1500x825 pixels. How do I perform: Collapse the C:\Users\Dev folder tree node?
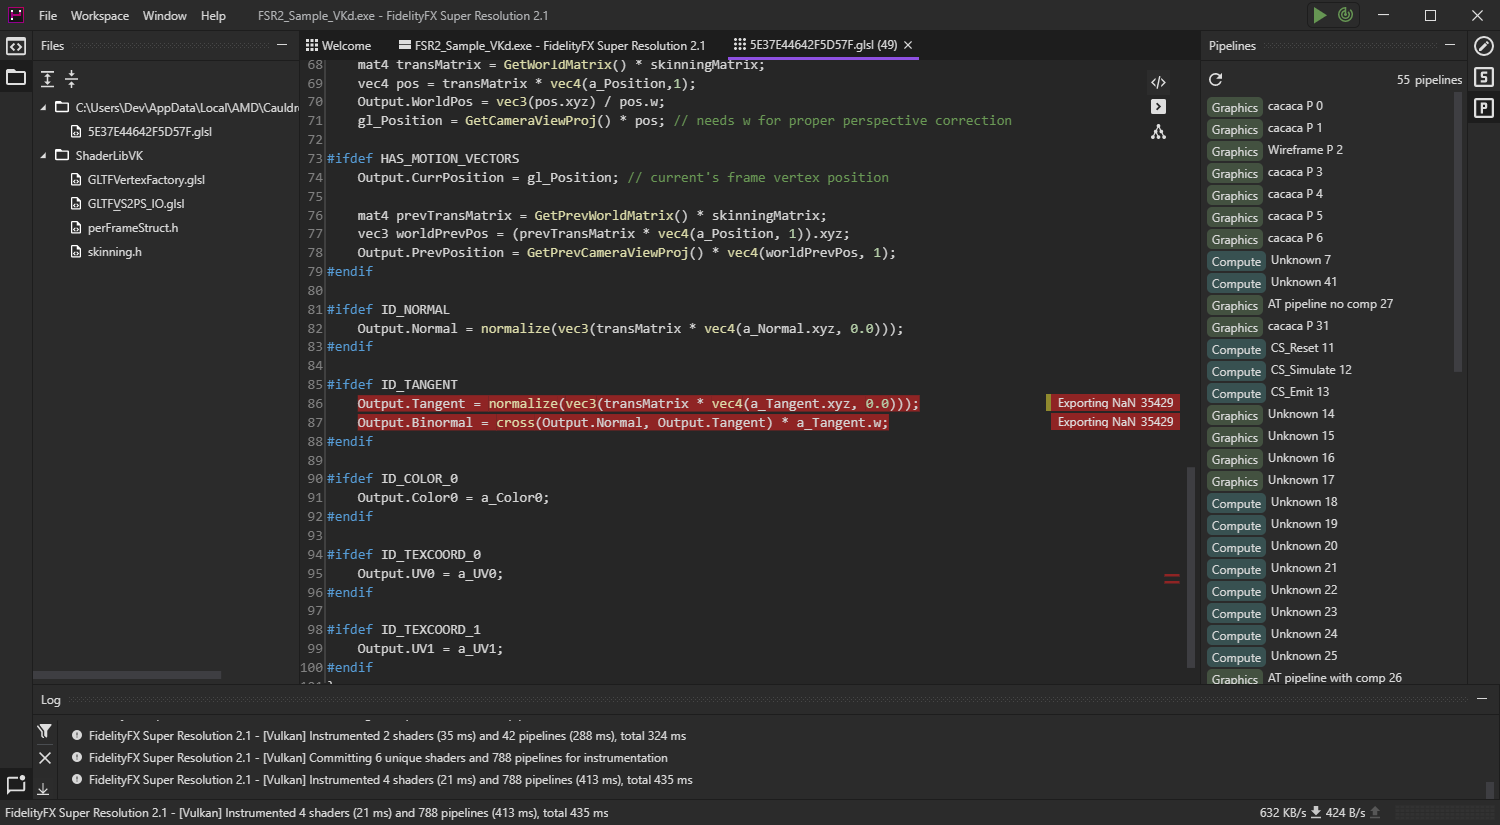(44, 108)
